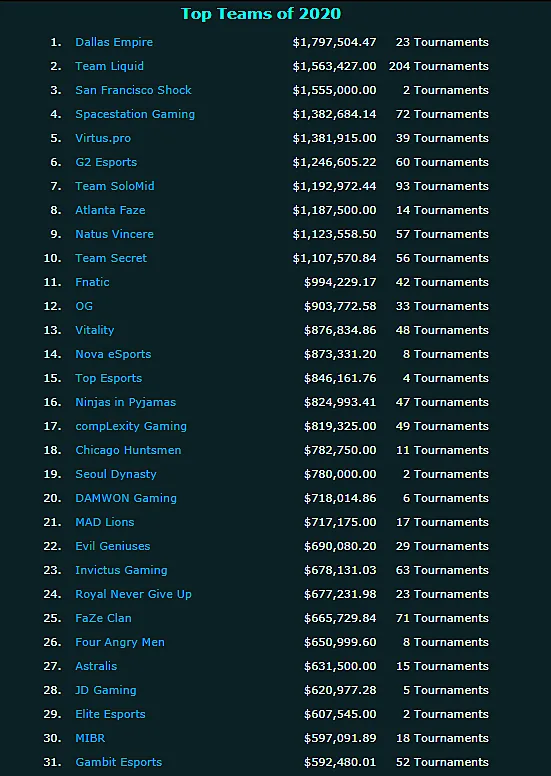The width and height of the screenshot is (551, 776).
Task: Click the Ninjas in Pyjamas link
Action: pyautogui.click(x=126, y=402)
